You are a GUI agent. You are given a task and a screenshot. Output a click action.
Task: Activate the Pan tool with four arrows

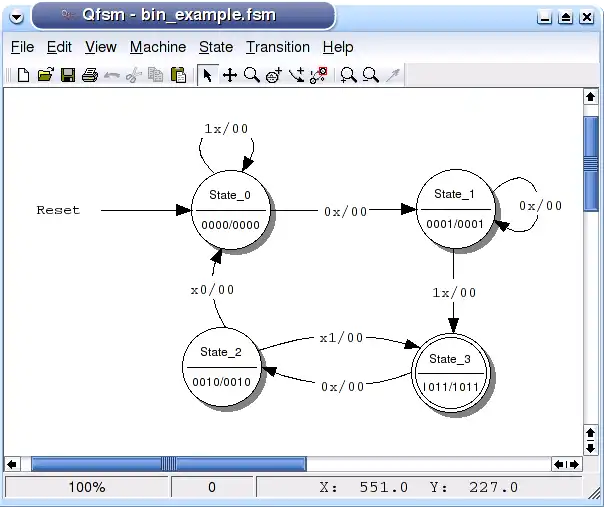230,75
